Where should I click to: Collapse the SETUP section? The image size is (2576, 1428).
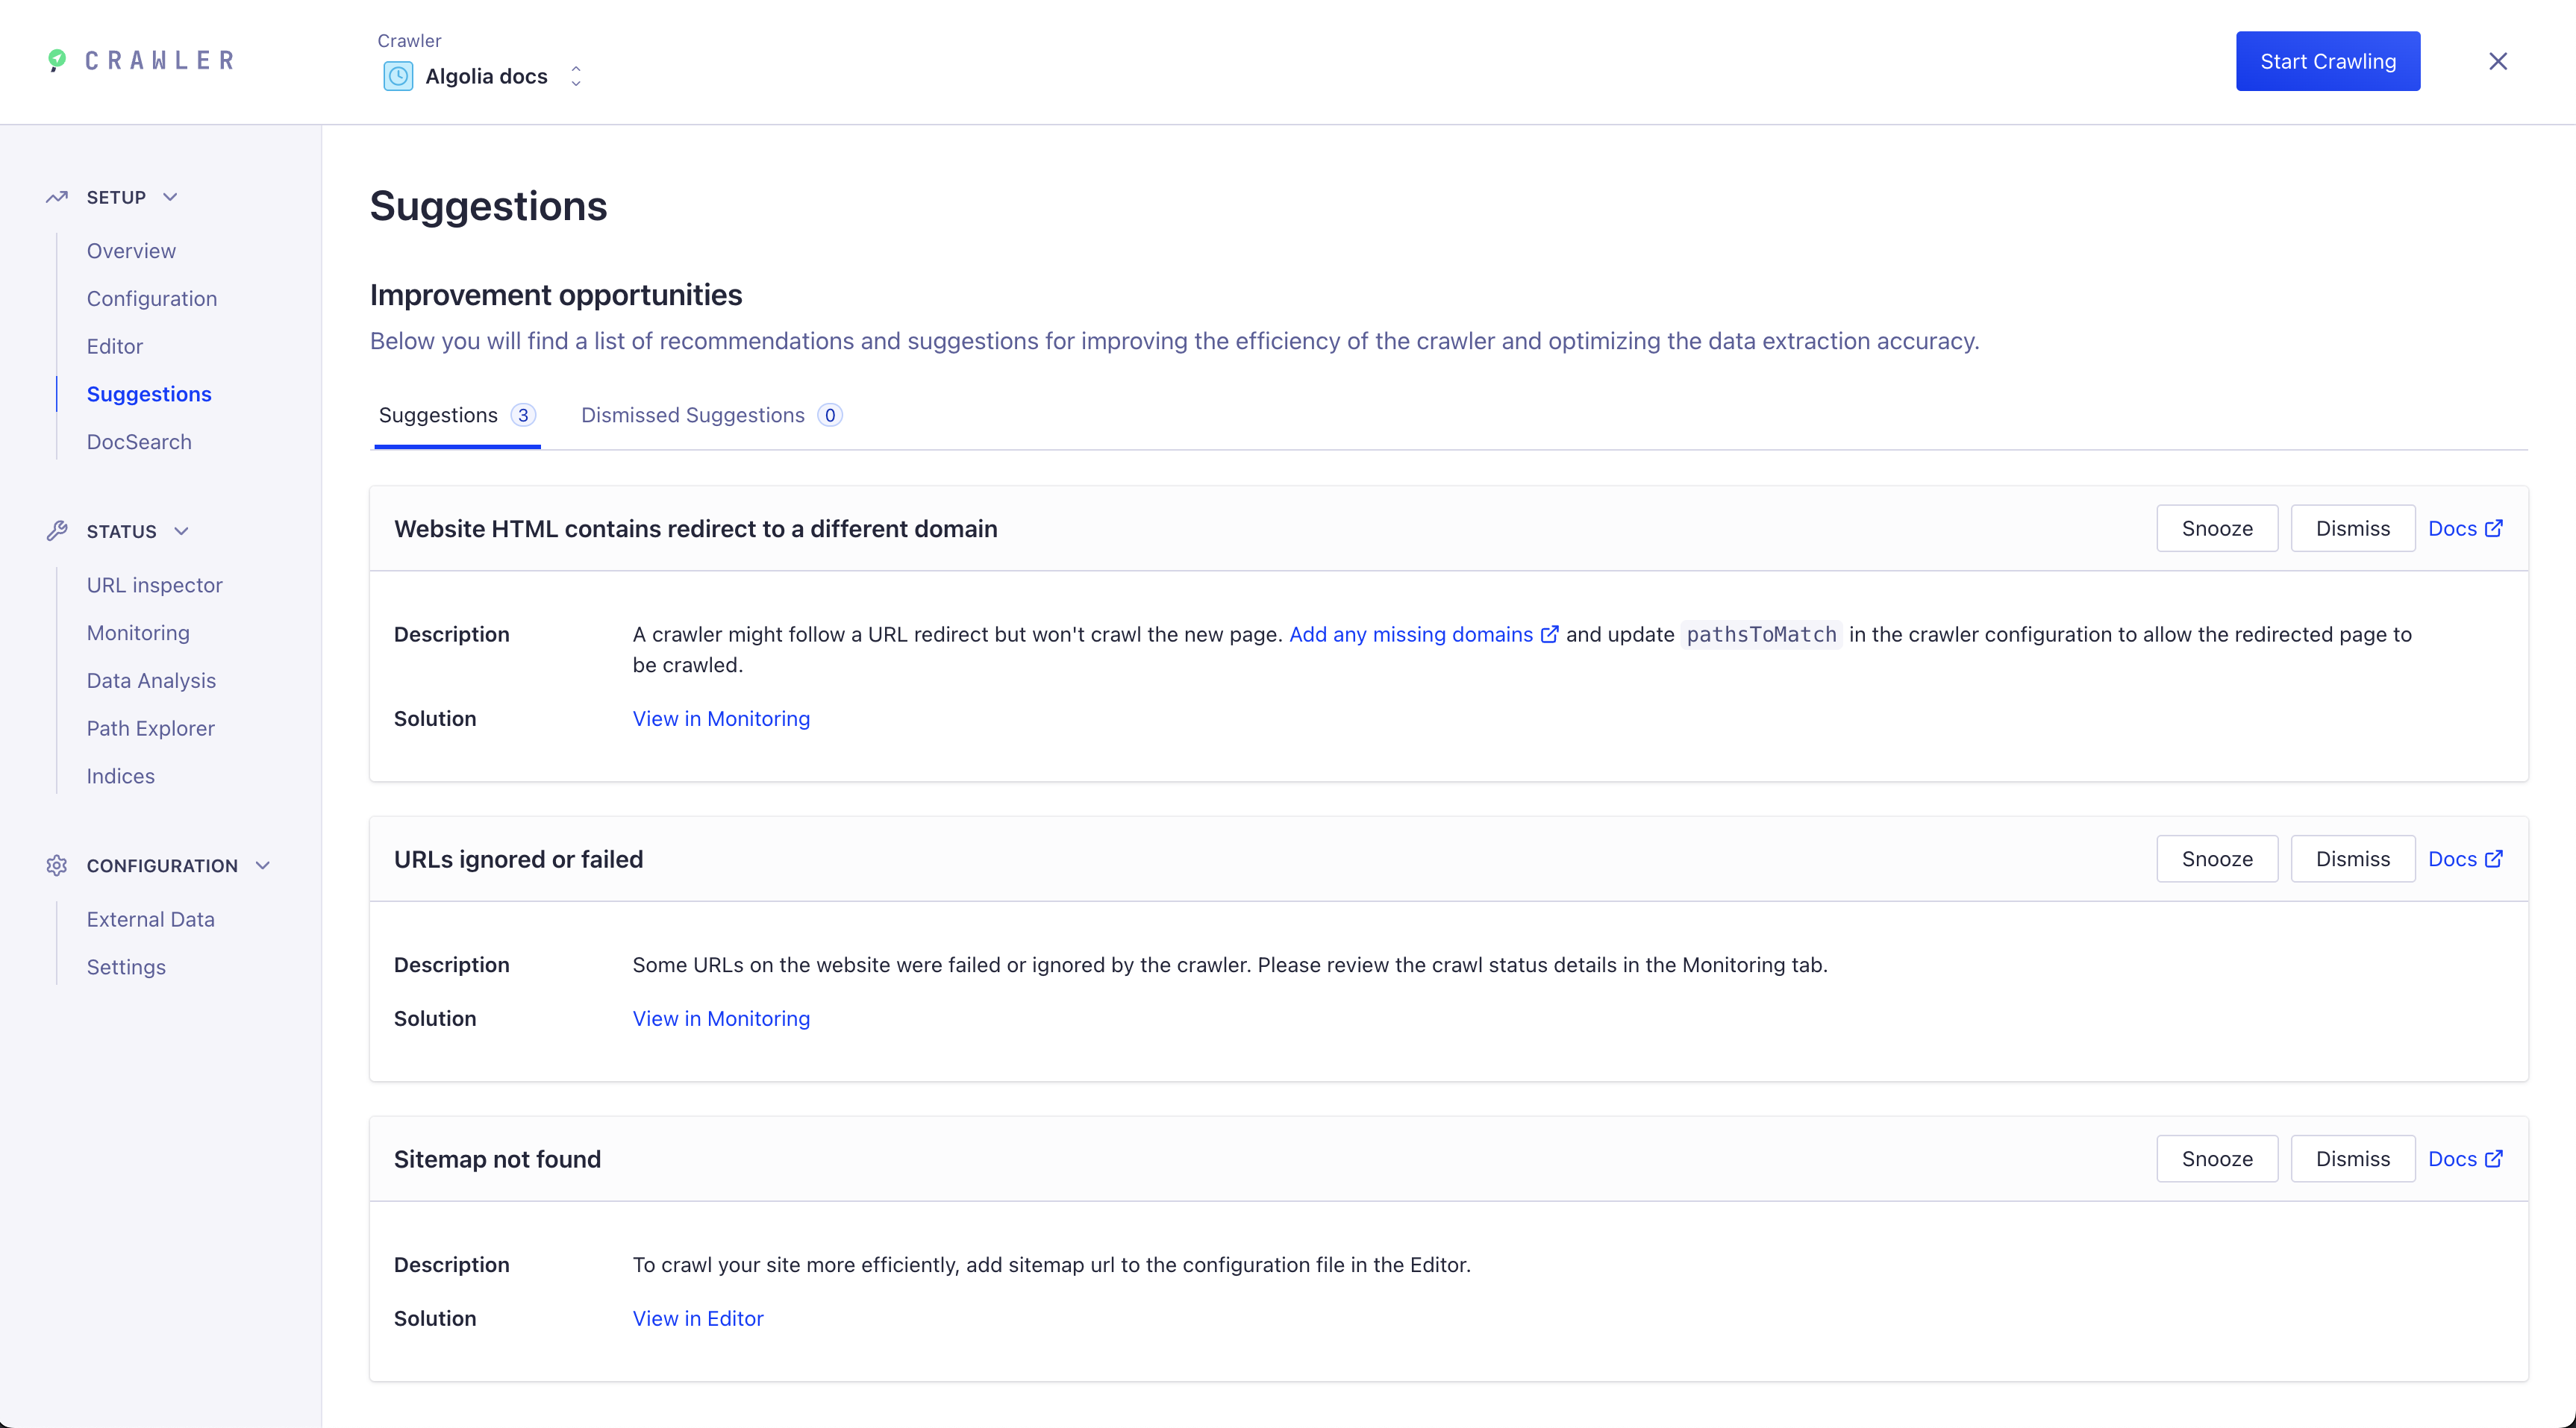[x=170, y=196]
